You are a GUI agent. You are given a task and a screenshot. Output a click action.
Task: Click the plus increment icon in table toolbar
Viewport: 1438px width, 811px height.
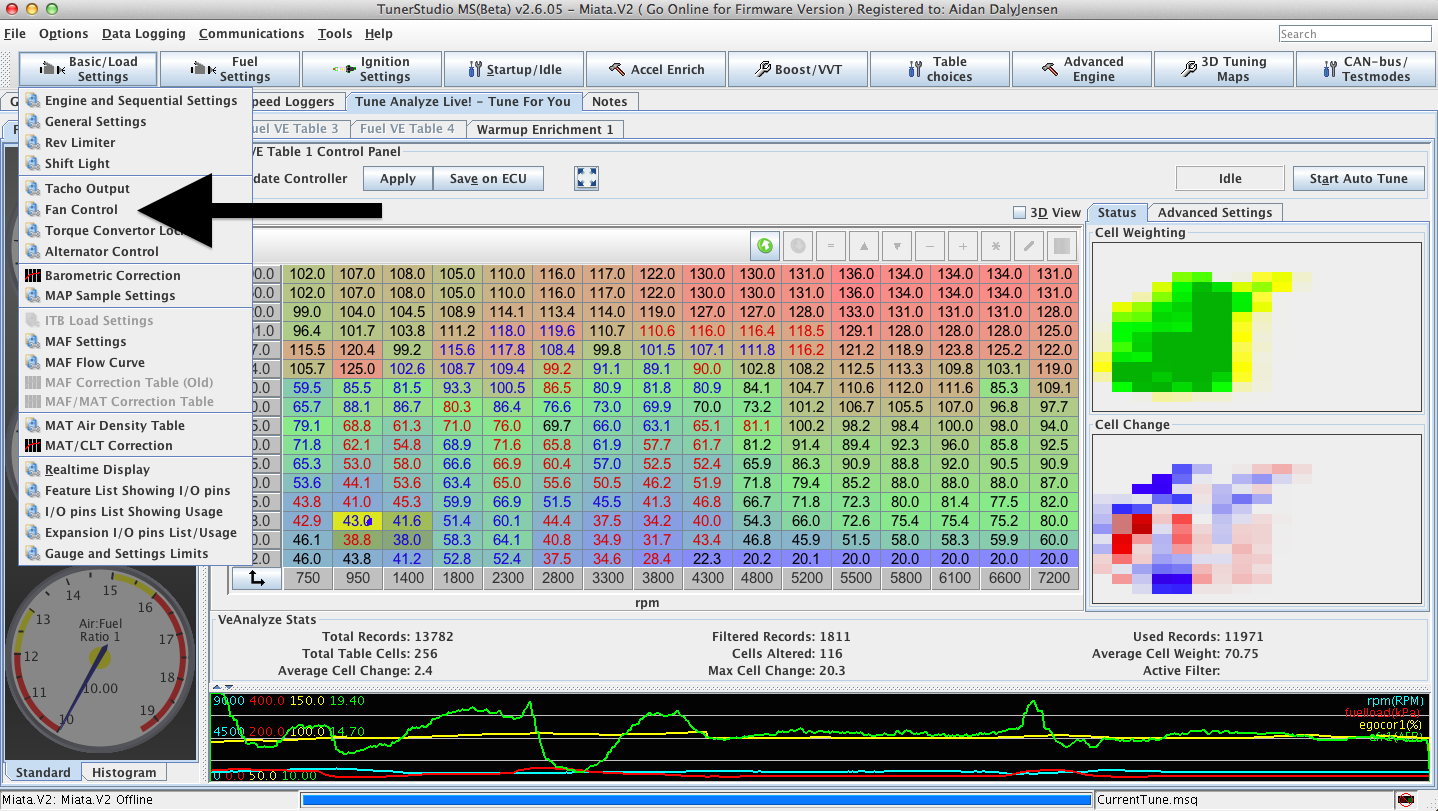963,246
